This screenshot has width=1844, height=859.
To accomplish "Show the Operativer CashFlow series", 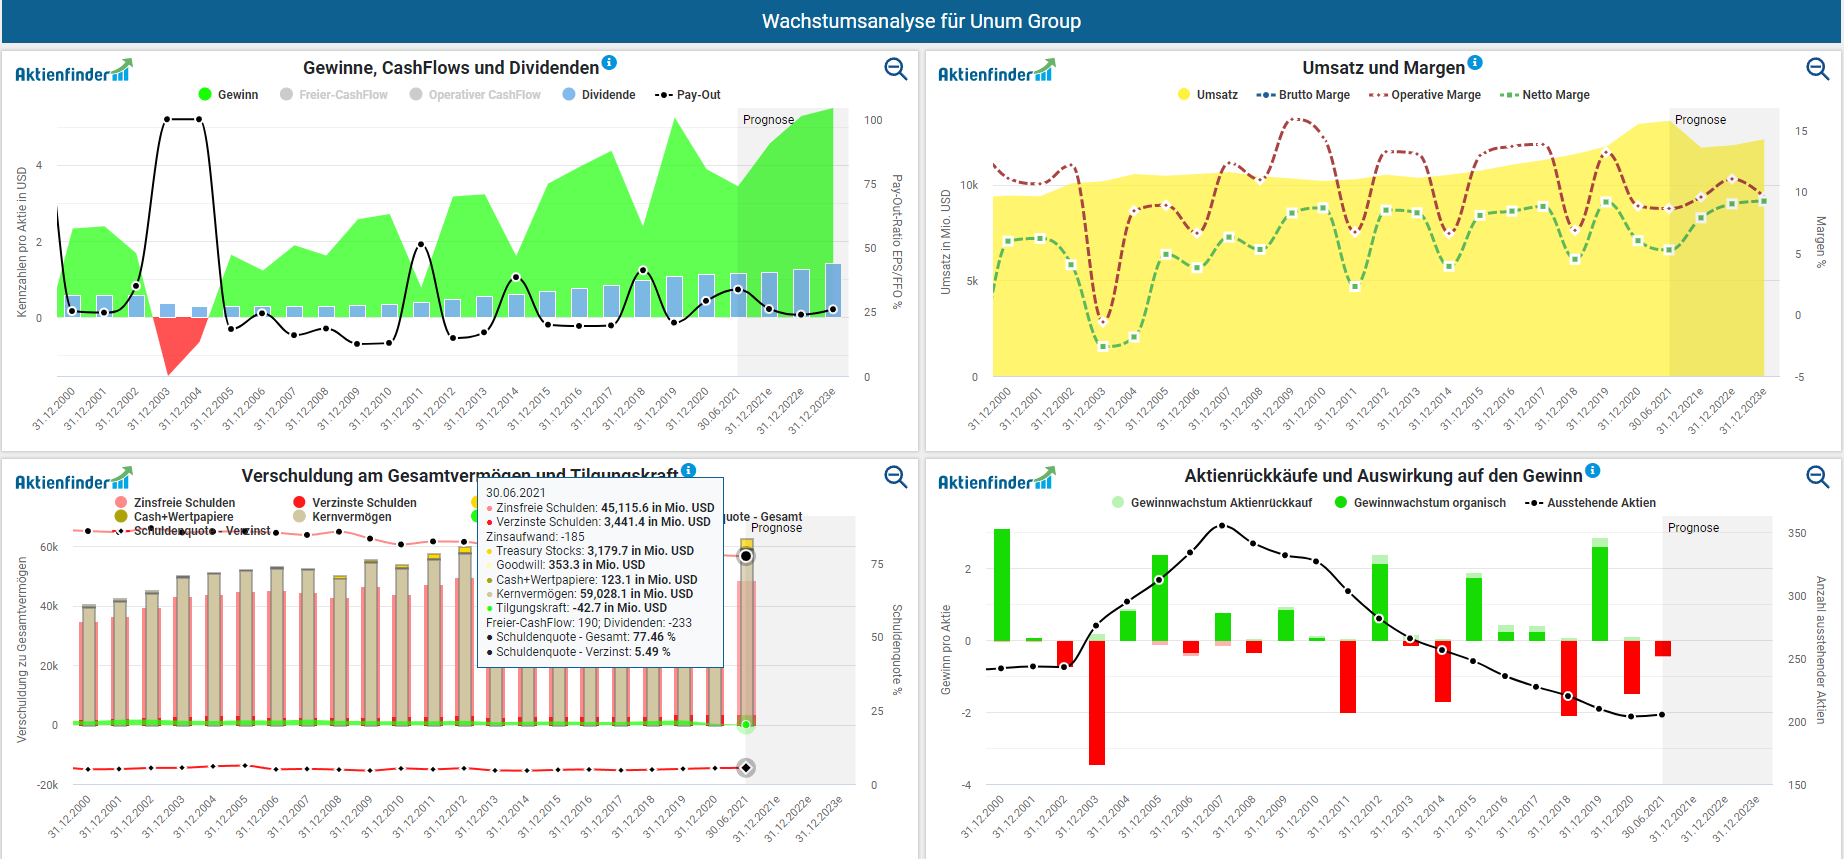I will click(475, 95).
